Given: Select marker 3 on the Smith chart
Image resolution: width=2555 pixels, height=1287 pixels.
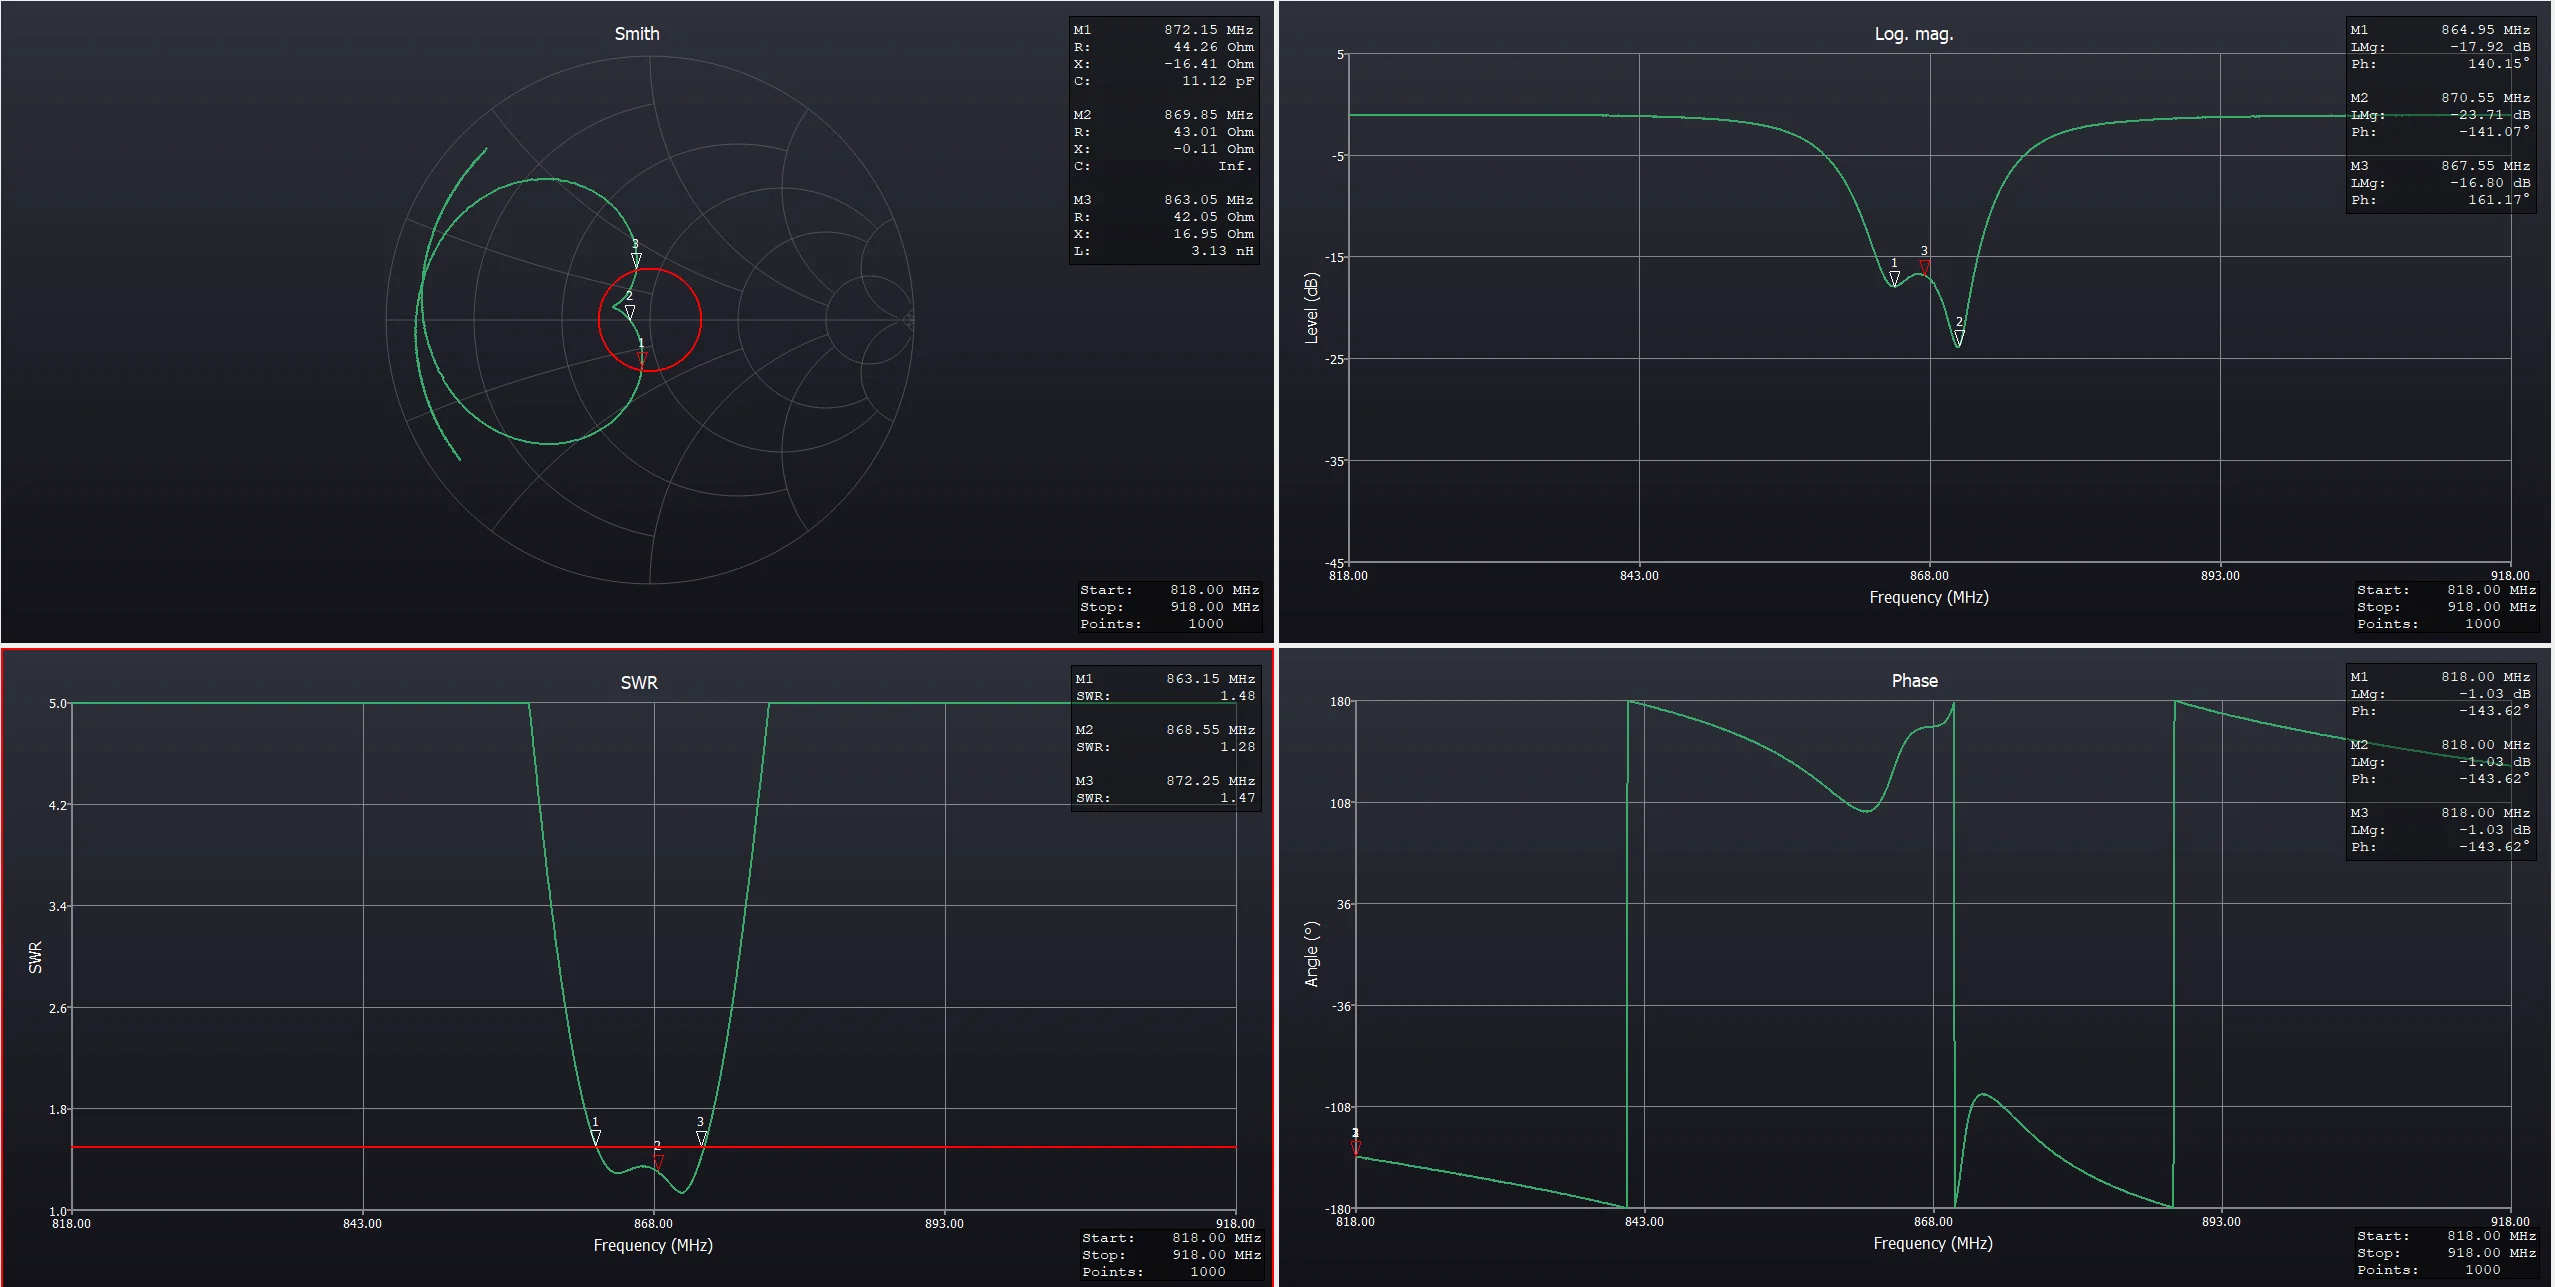Looking at the screenshot, I should click(x=636, y=260).
